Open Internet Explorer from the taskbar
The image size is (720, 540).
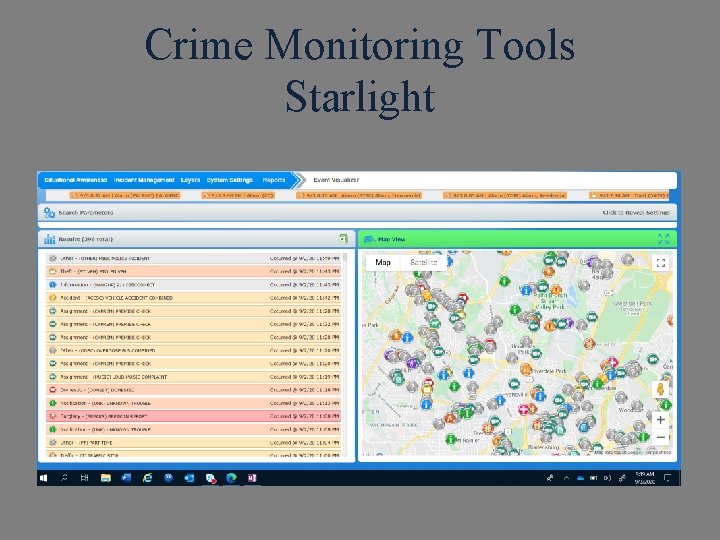pos(147,478)
